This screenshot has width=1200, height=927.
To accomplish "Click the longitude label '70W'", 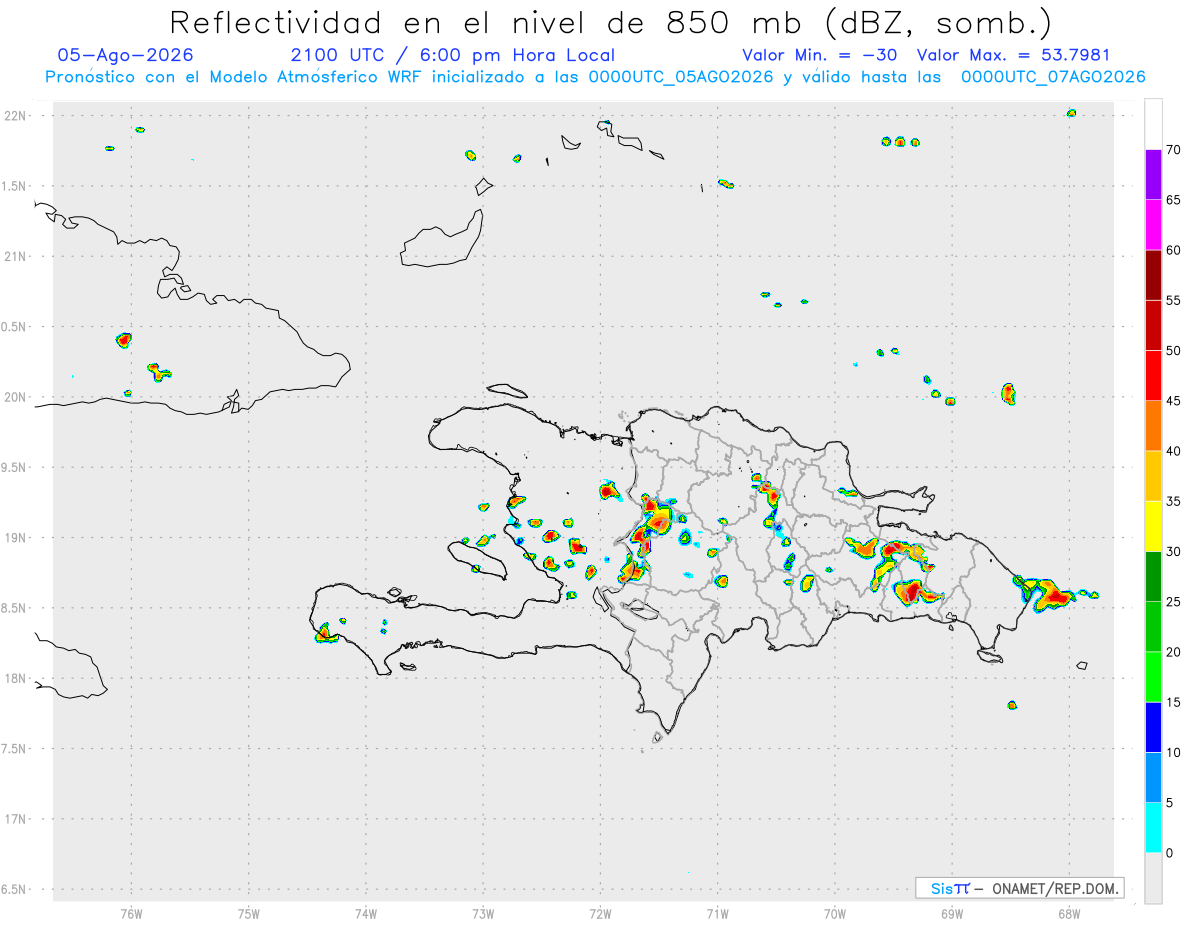I will [x=835, y=913].
